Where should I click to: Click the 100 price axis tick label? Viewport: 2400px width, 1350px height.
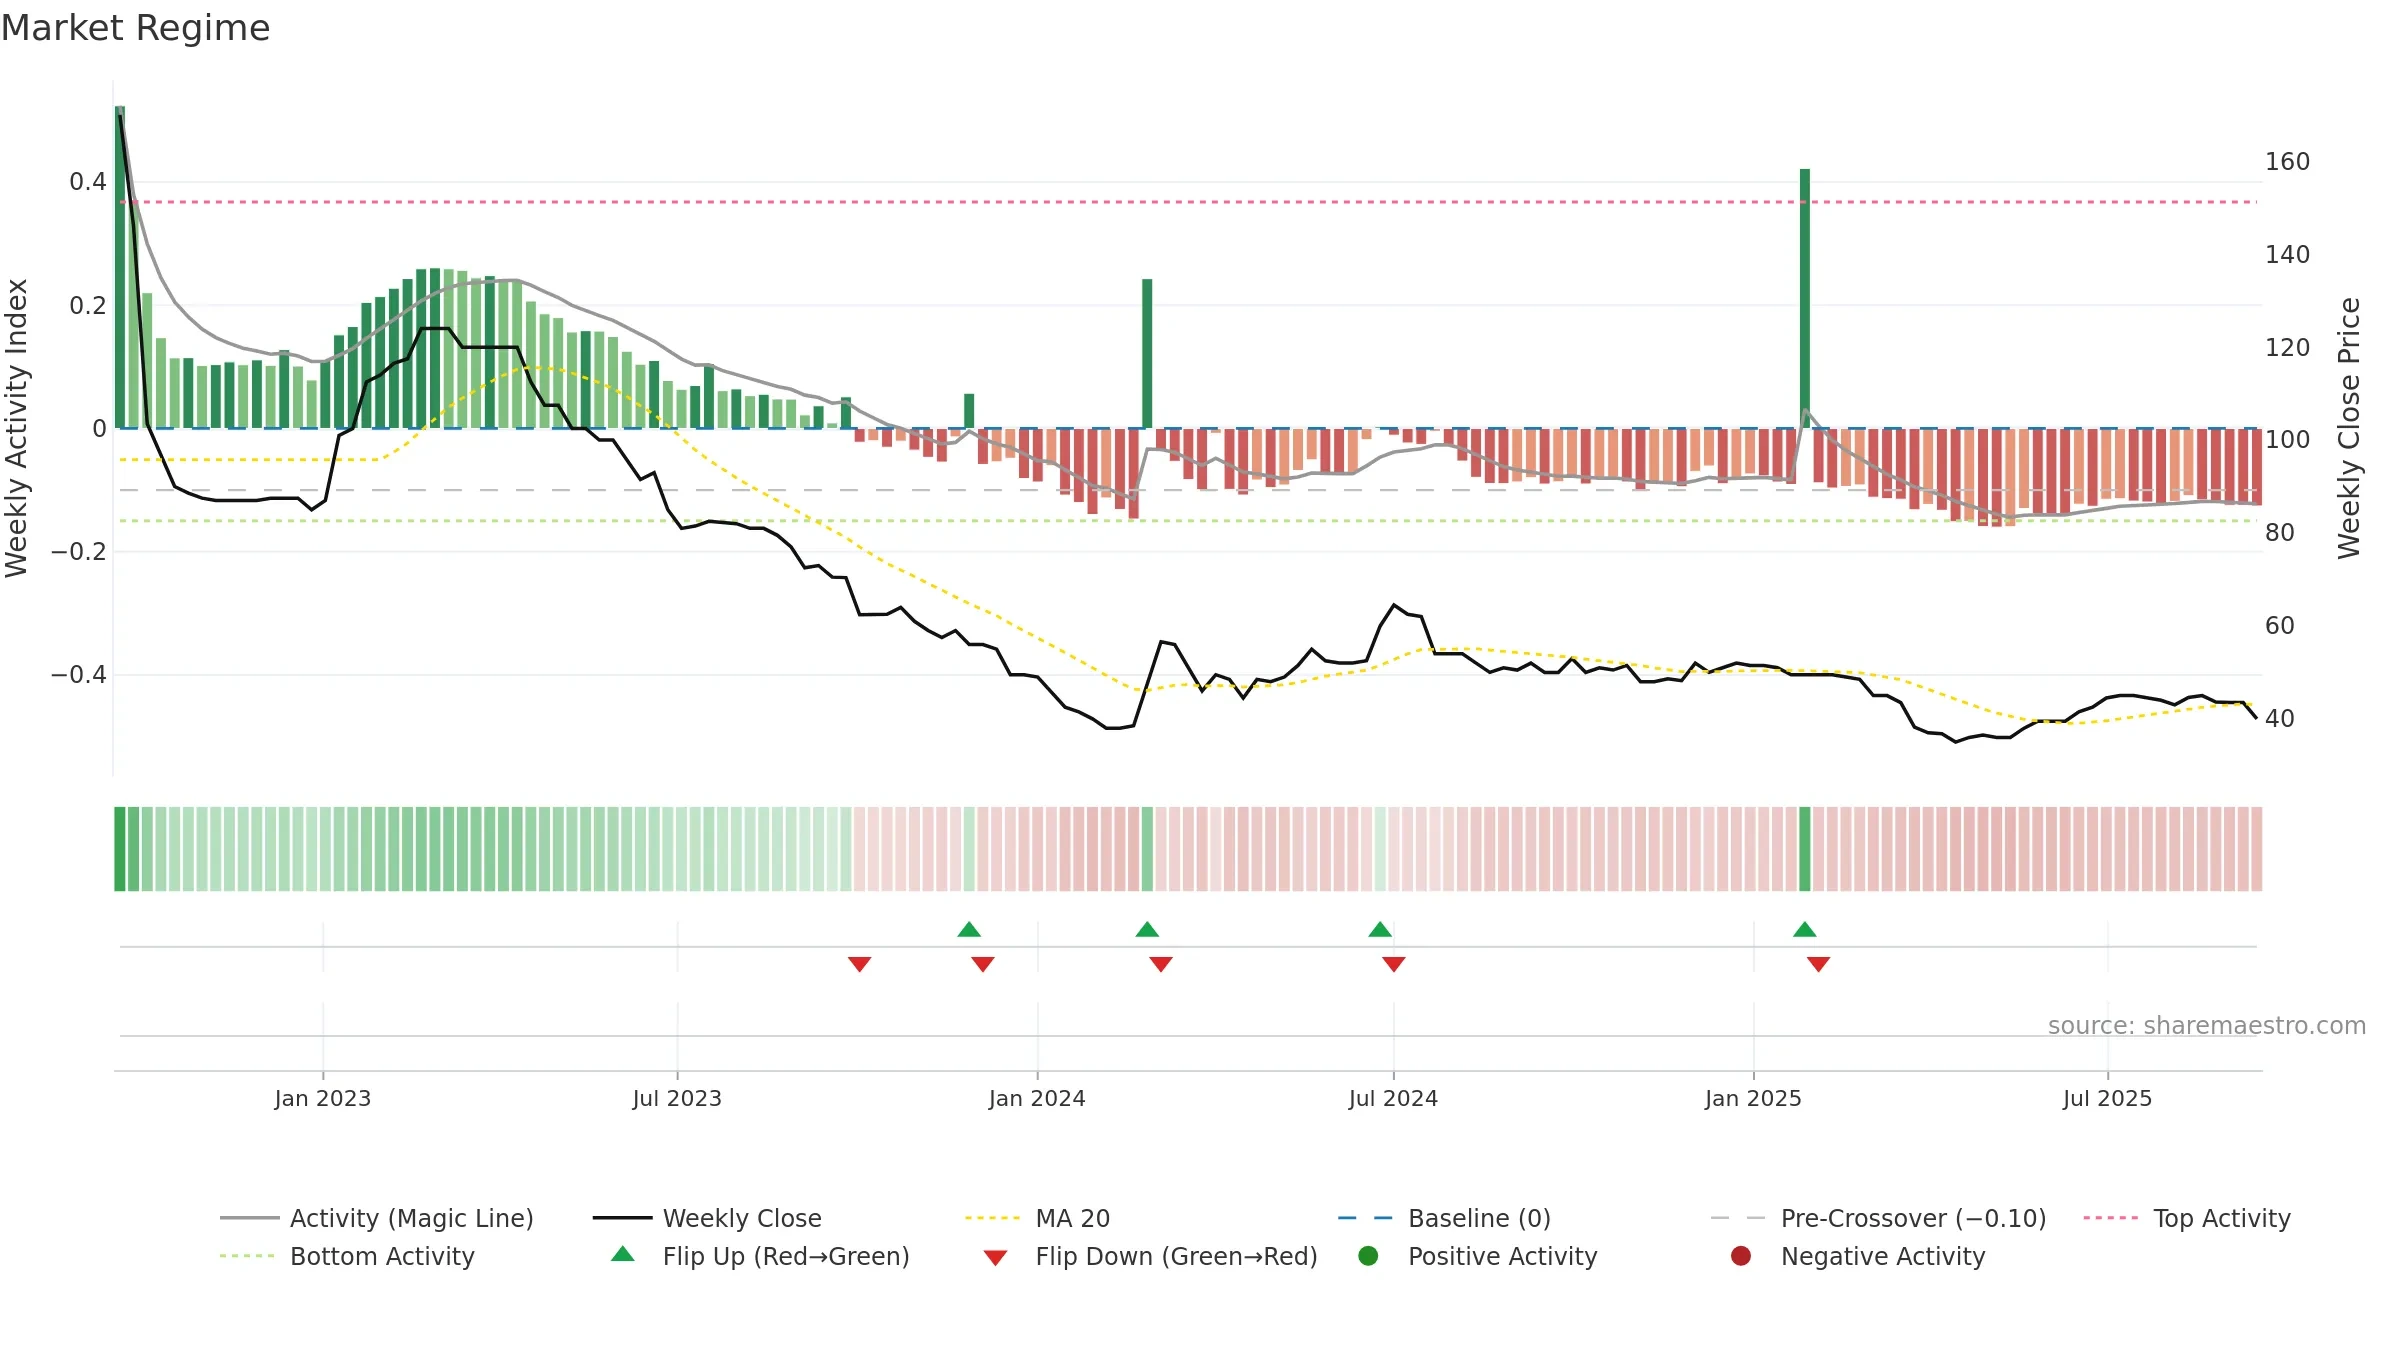2287,440
